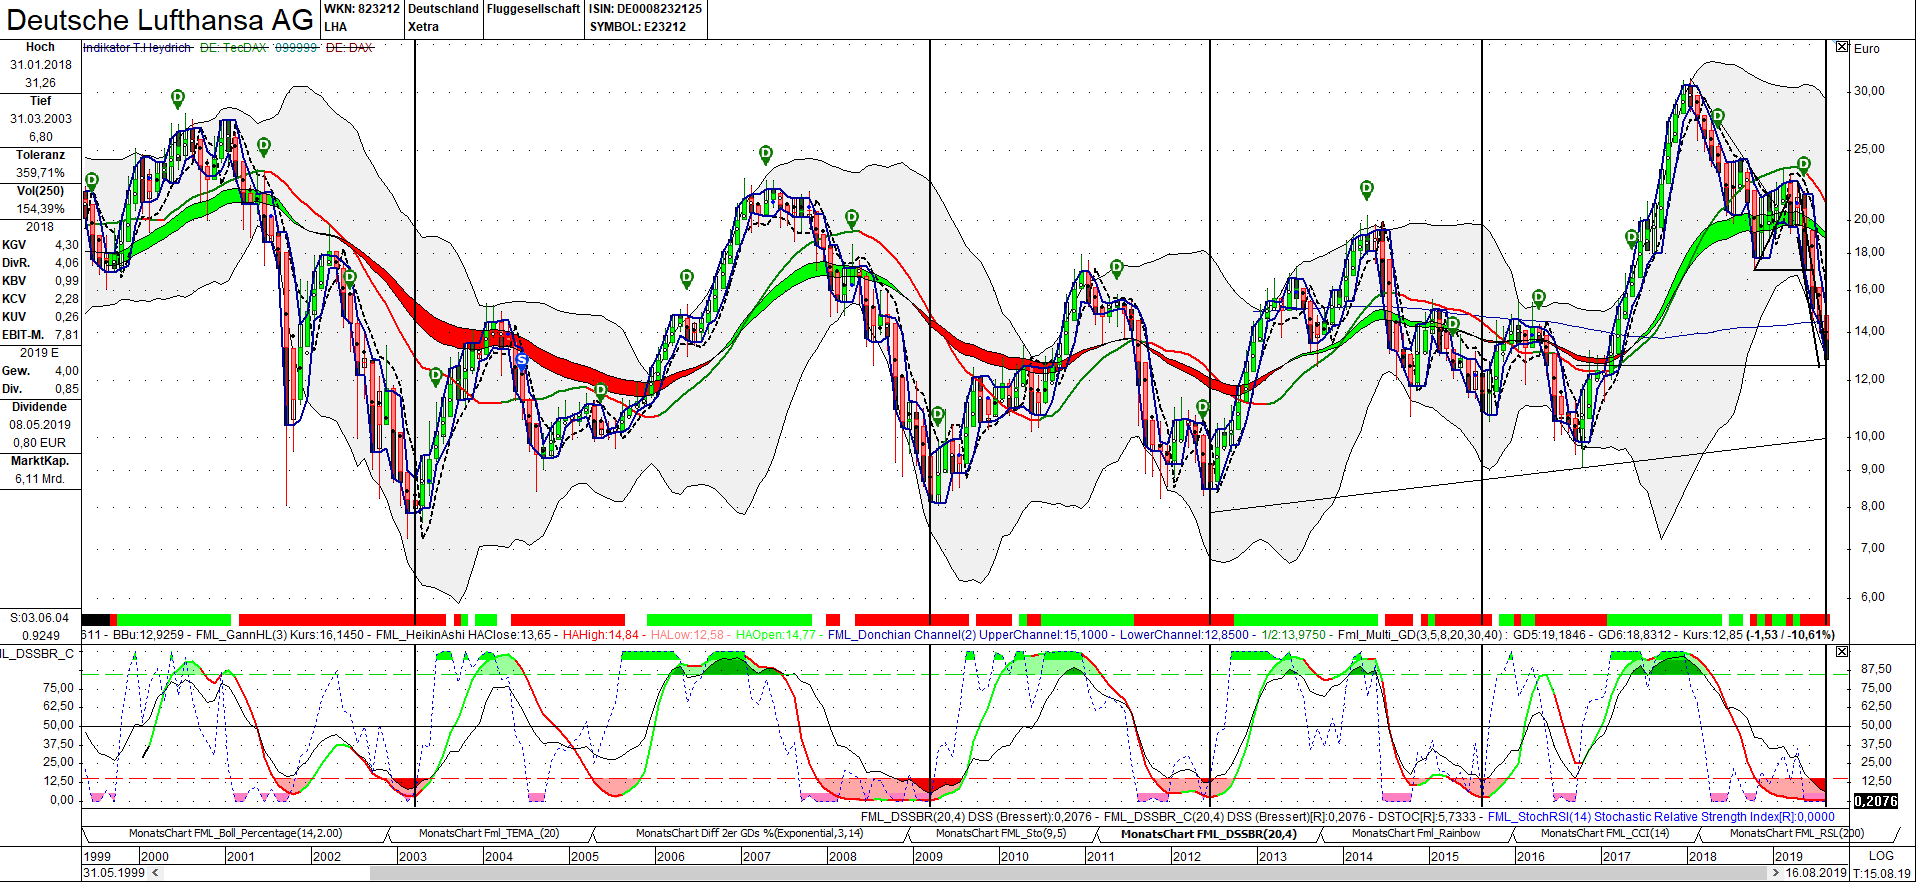Click the Hoch 31.01.2018 info box
This screenshot has width=1916, height=882.
pyautogui.click(x=40, y=66)
